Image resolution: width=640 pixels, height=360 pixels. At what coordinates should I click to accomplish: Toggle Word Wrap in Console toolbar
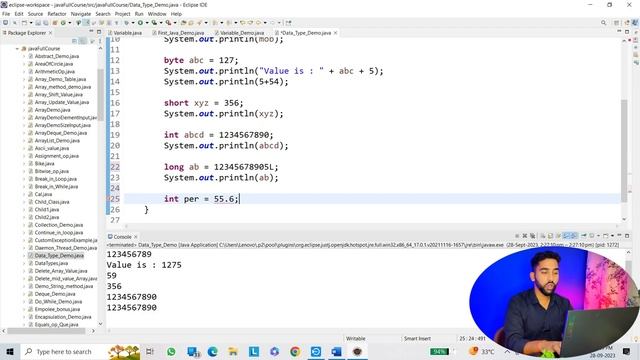[558, 236]
